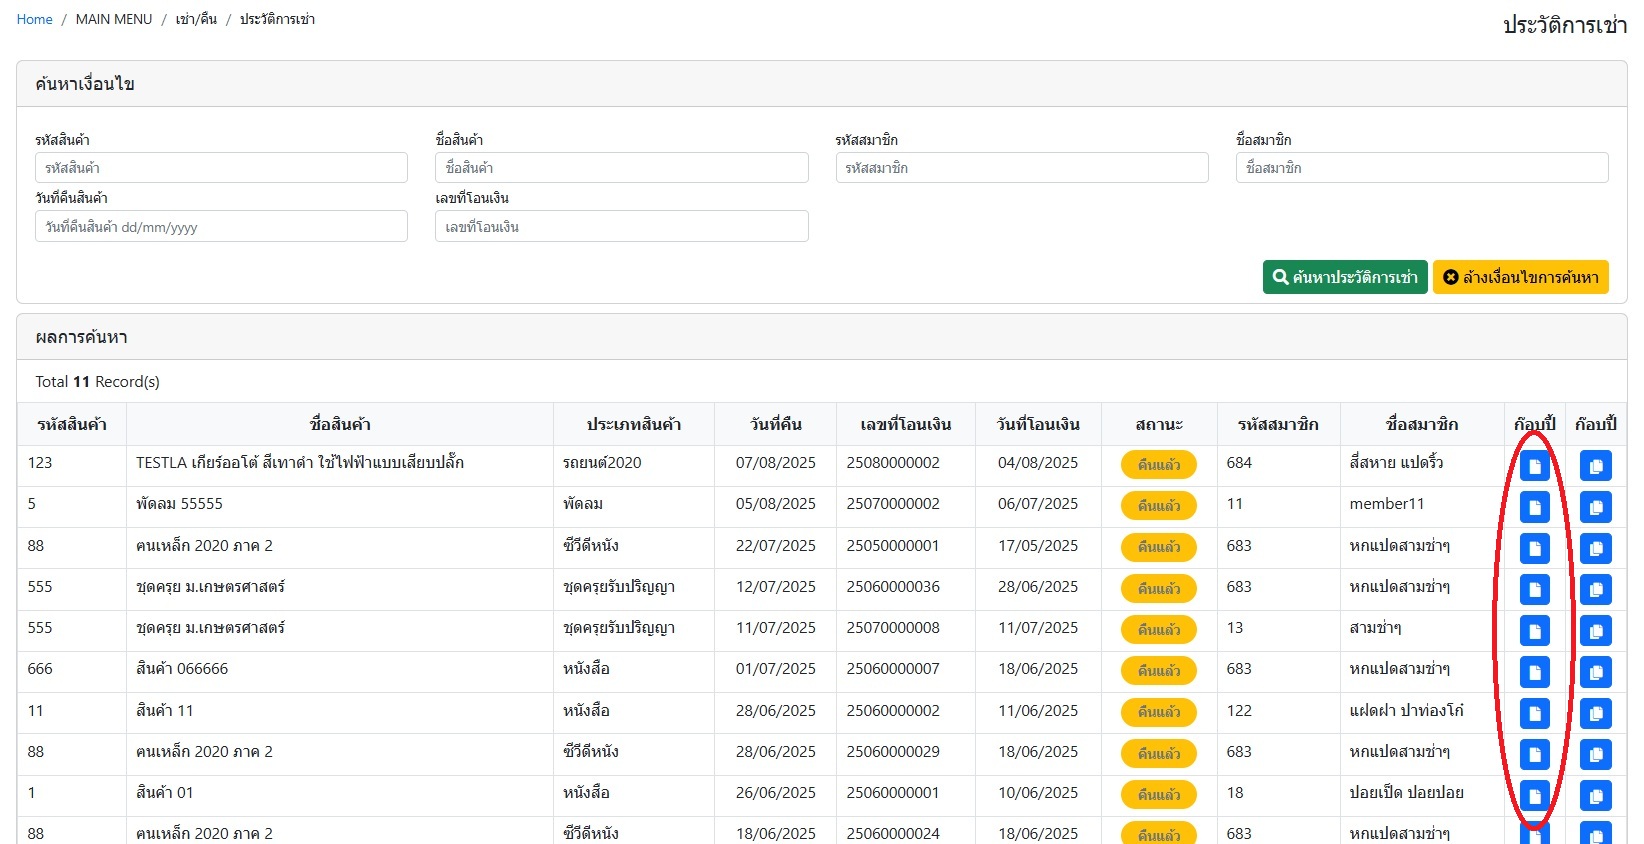Click single-page copy icon for transfer 25050000001 row

[x=1534, y=548]
